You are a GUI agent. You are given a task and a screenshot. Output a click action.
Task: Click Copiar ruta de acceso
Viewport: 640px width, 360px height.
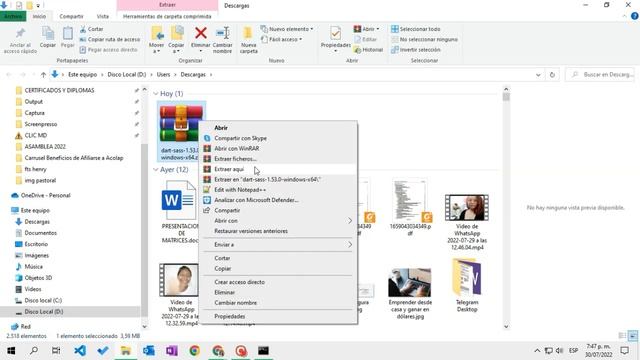click(110, 39)
